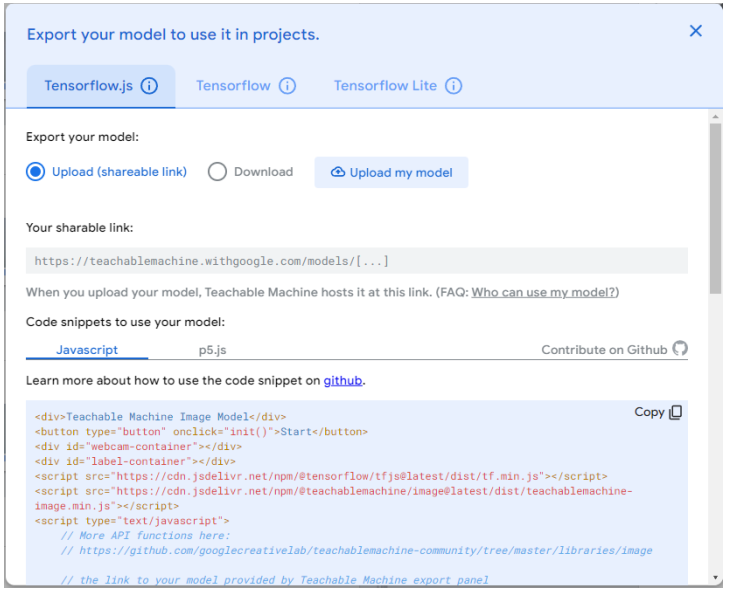Click the info icon beside Tensorflow Lite

453,86
